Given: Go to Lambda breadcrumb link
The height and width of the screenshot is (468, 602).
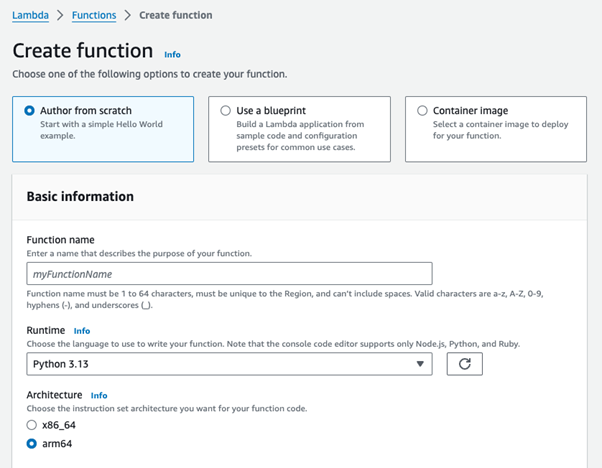Looking at the screenshot, I should click(30, 15).
